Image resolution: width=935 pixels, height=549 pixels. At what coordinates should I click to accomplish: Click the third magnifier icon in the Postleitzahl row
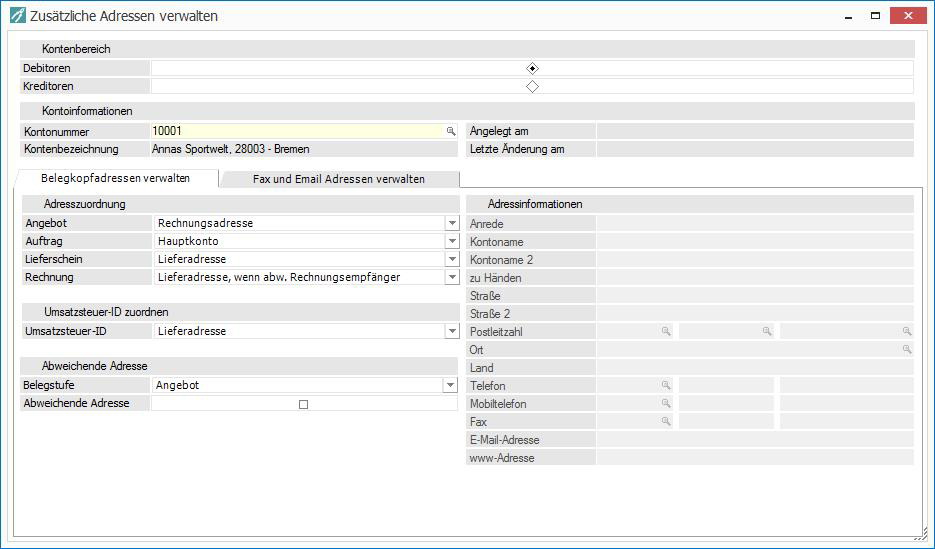click(907, 331)
